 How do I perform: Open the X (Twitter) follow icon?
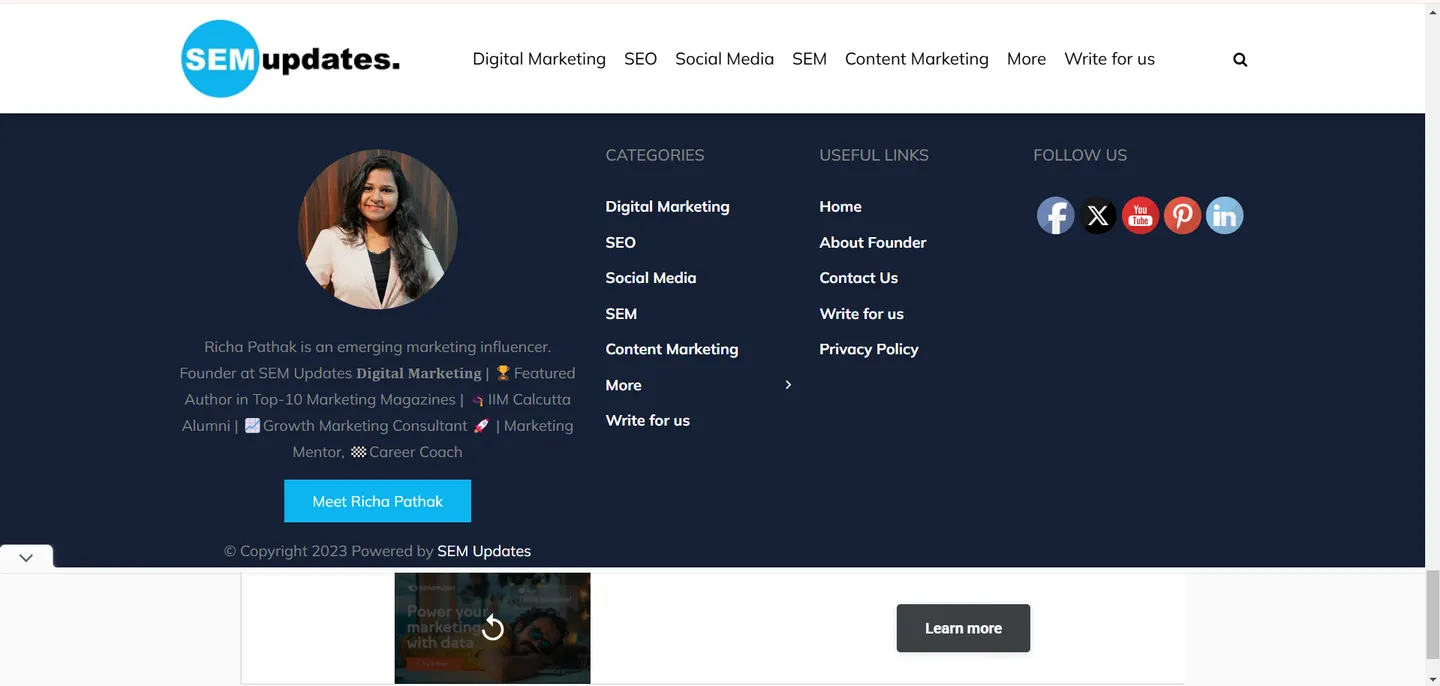point(1098,215)
